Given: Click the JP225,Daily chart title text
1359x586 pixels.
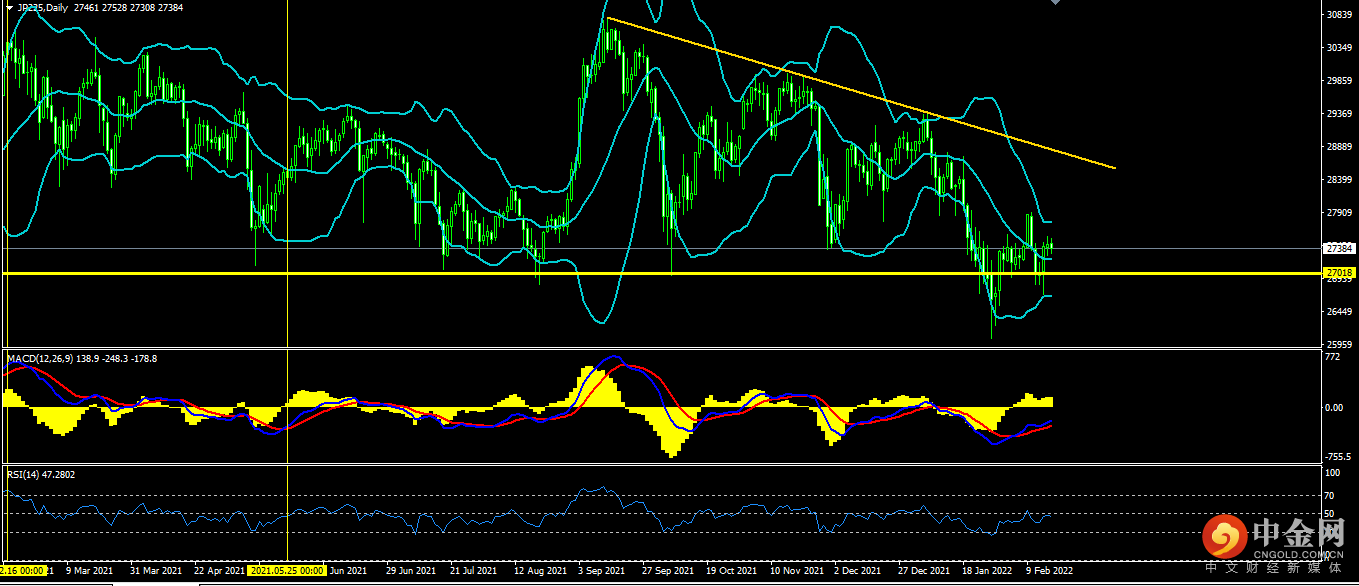Looking at the screenshot, I should point(44,7).
